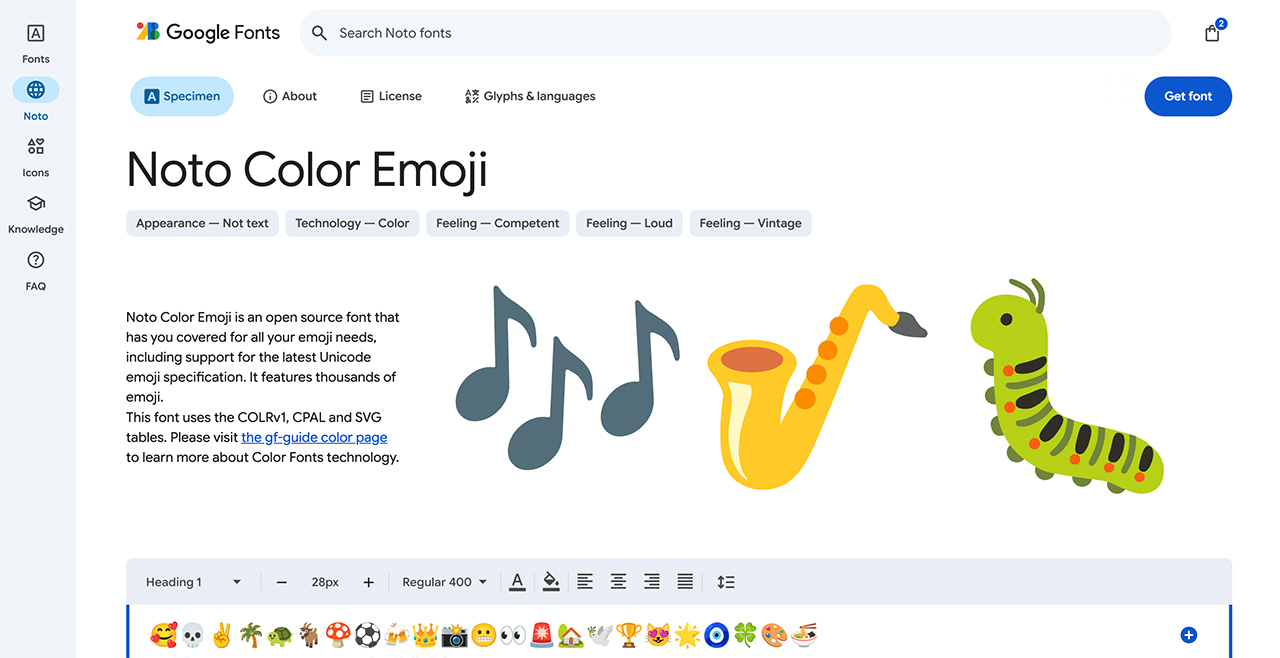Viewport: 1280px width, 658px height.
Task: Focus the Search Noto fonts field
Action: (x=735, y=33)
